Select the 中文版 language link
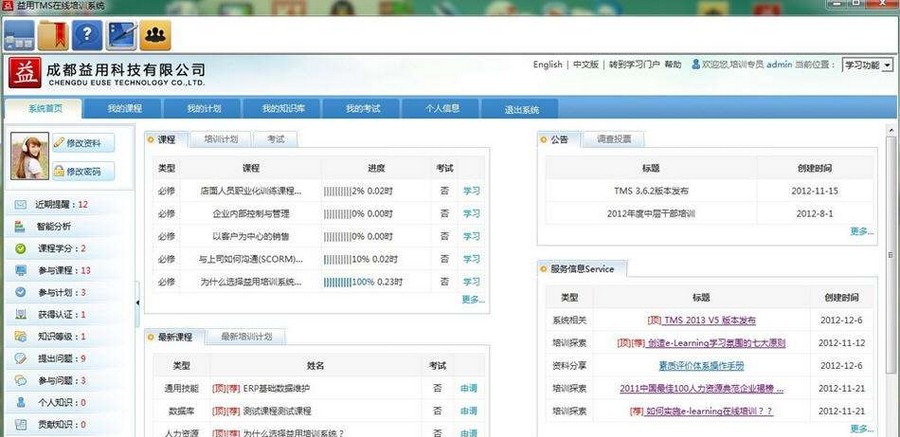Viewport: 900px width, 437px height. tap(585, 65)
